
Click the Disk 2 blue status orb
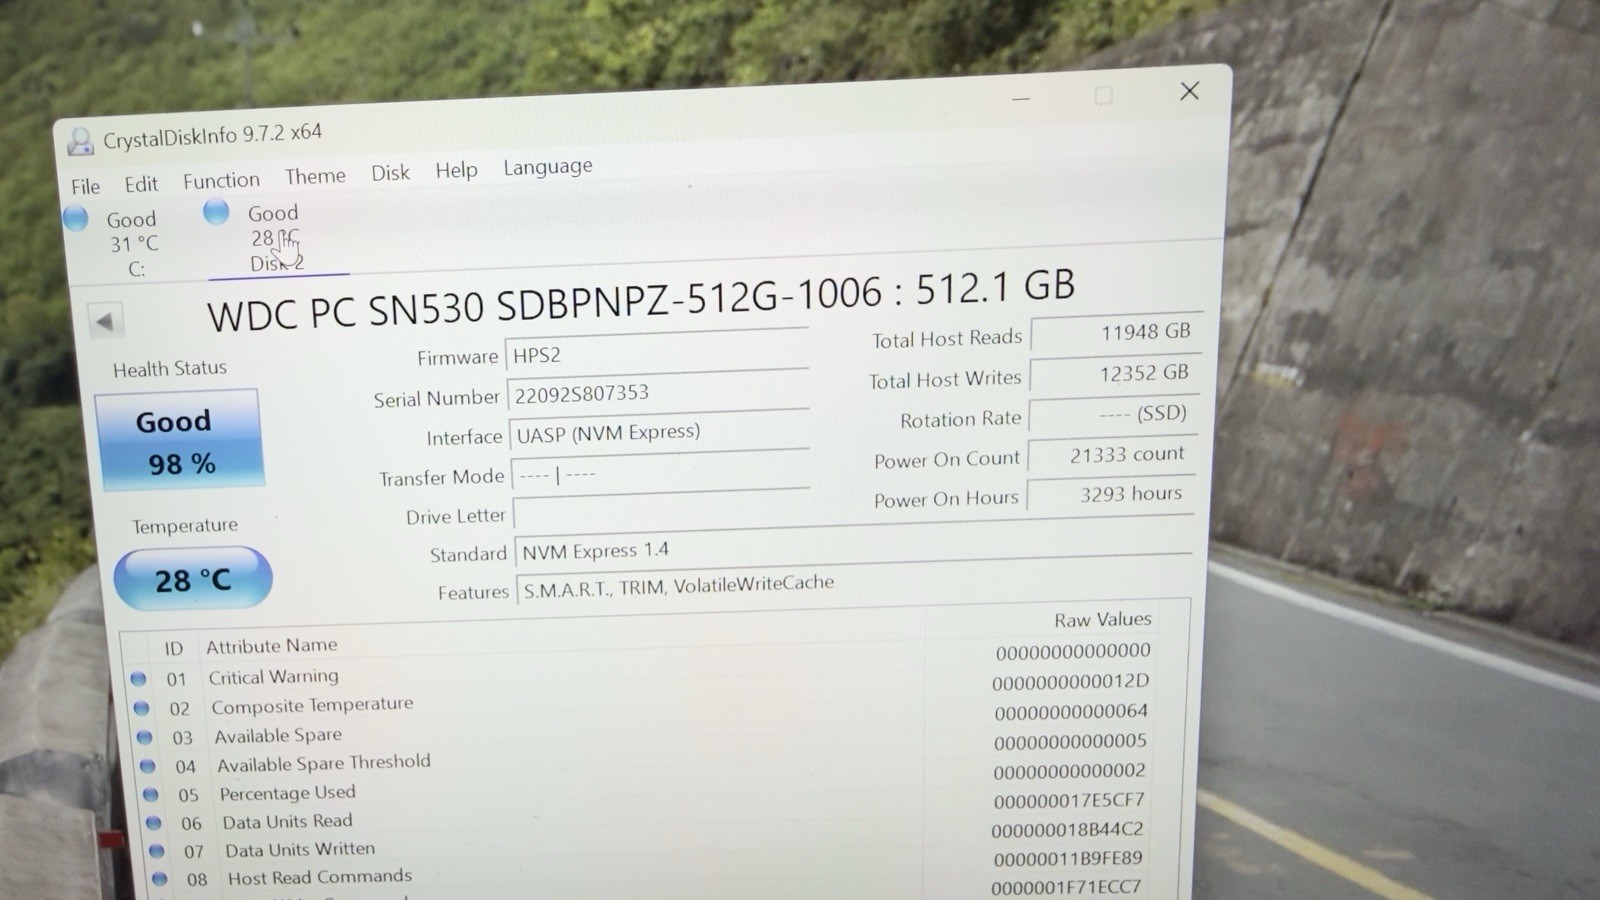(x=216, y=211)
